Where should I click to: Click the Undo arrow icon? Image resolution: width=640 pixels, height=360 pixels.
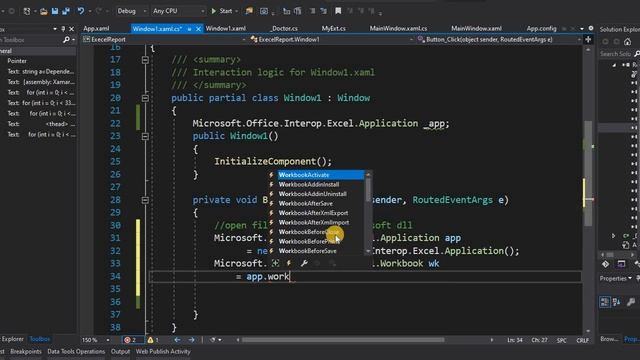tap(81, 11)
